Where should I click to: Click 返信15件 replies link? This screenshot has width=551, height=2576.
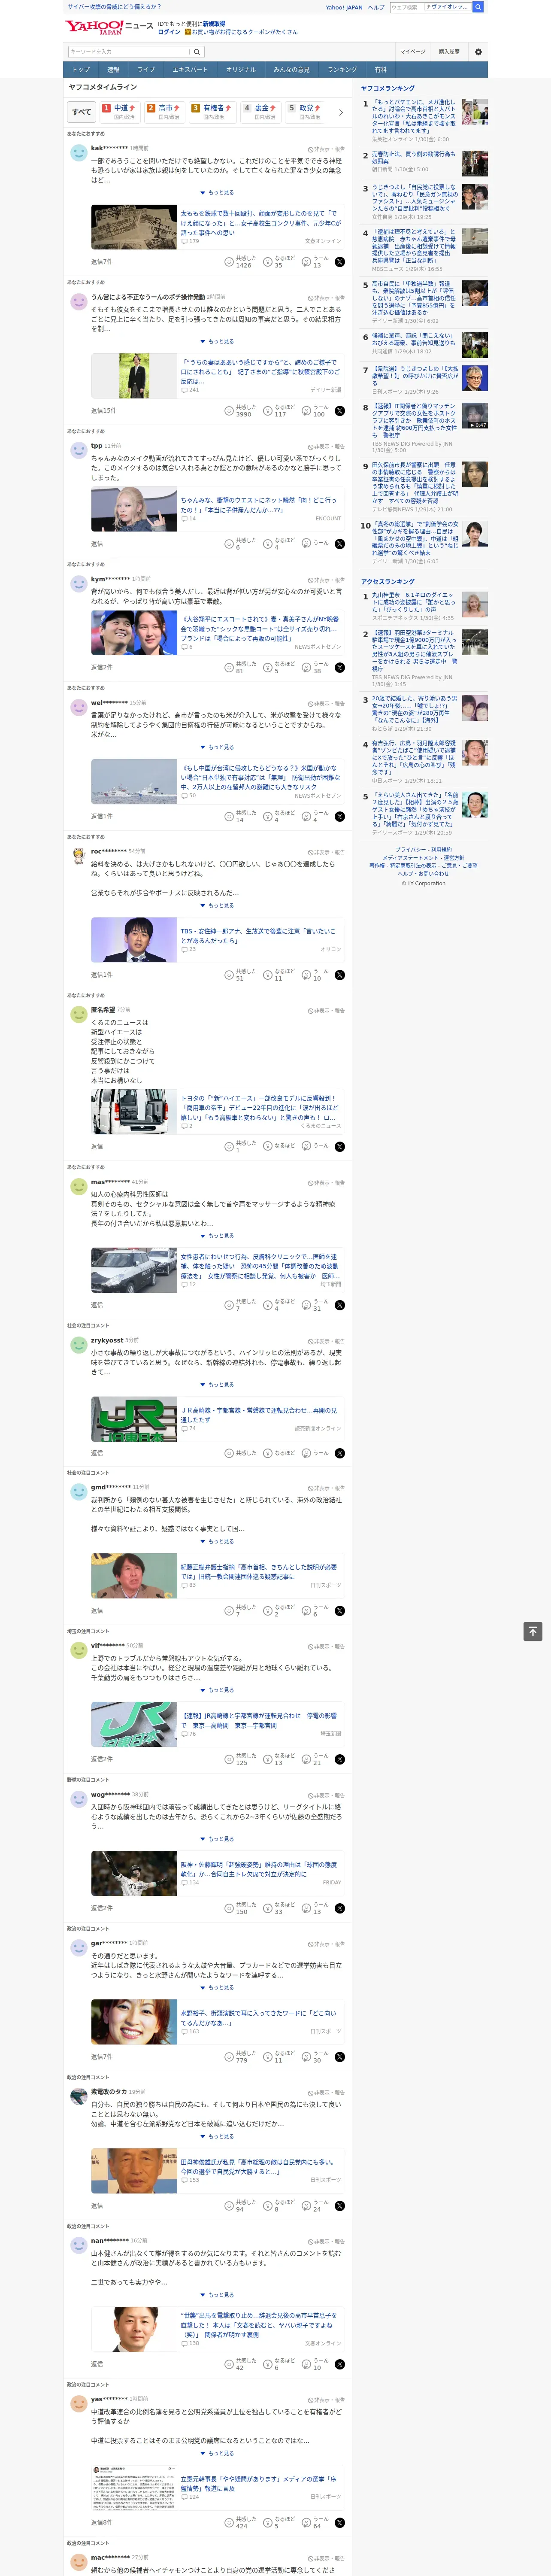103,411
